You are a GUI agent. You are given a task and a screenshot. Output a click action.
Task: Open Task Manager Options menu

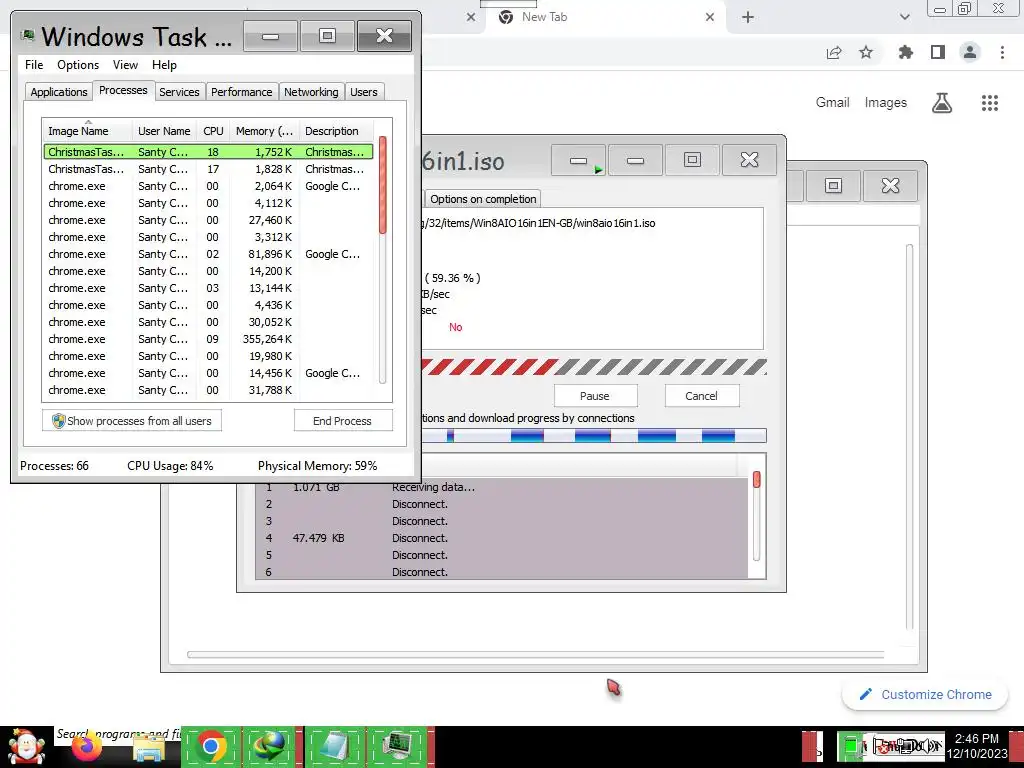78,65
